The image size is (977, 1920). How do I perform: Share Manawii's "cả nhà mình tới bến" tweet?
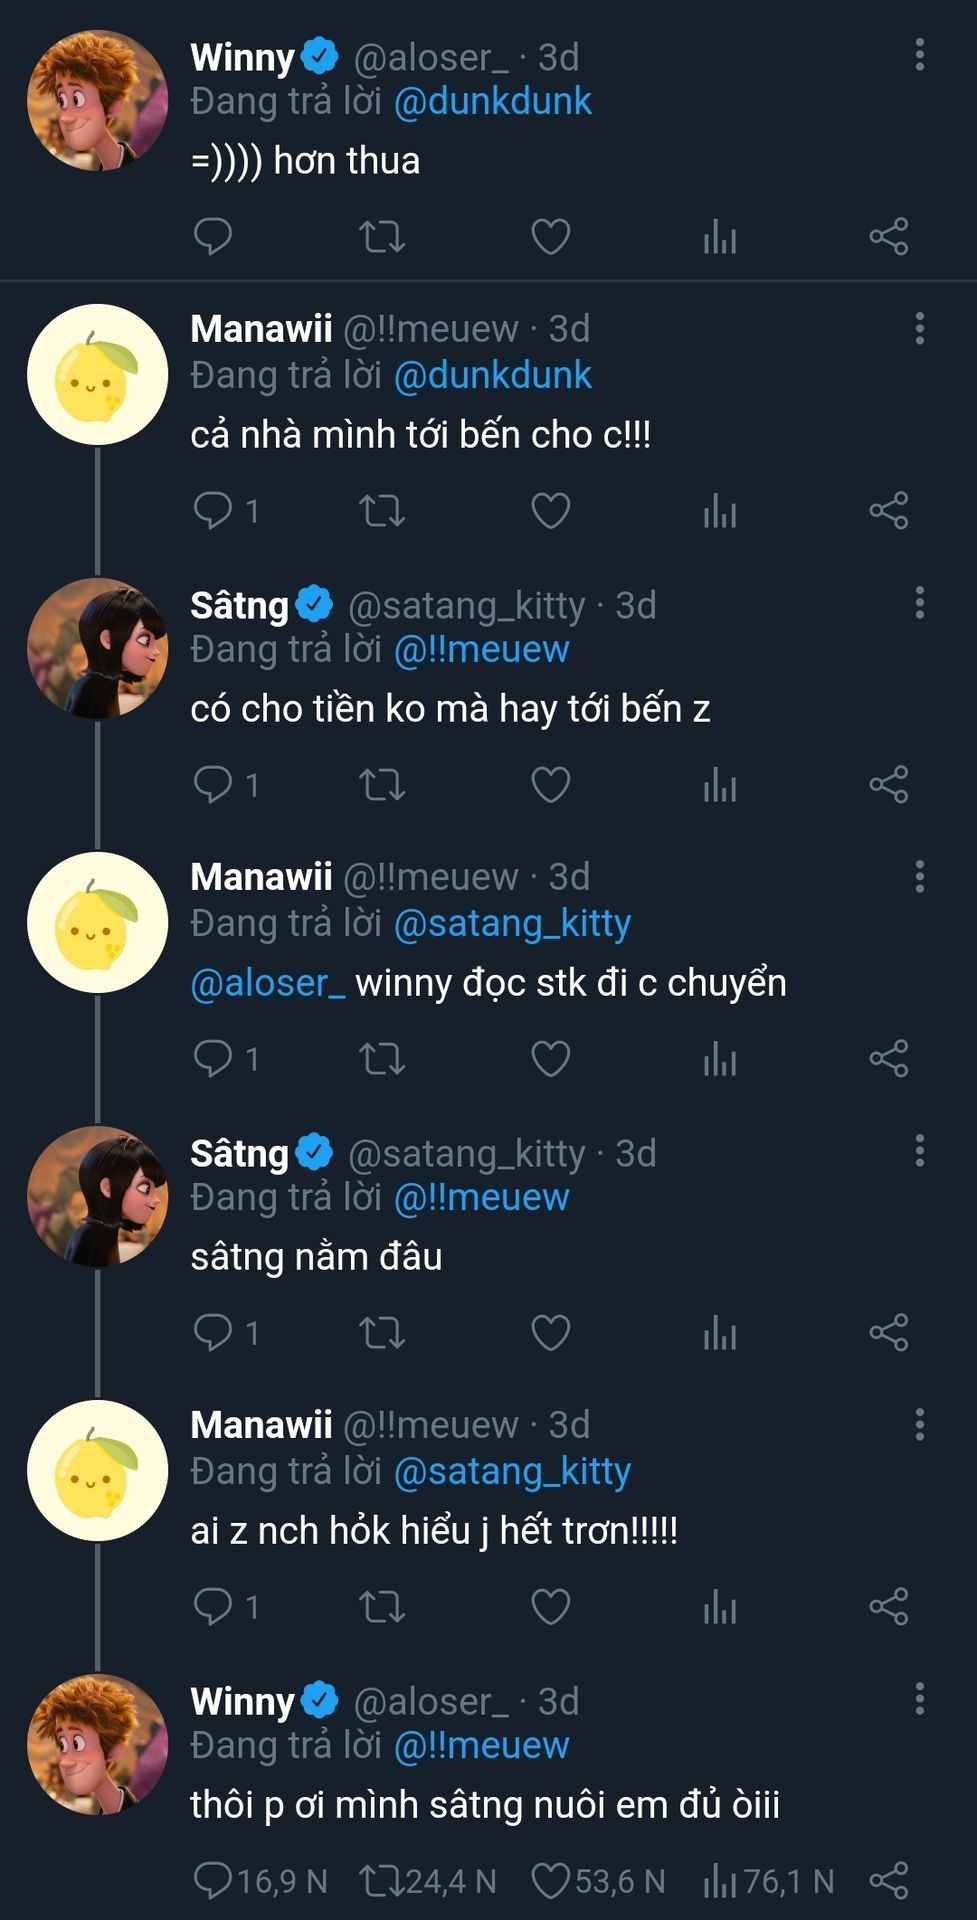[888, 511]
